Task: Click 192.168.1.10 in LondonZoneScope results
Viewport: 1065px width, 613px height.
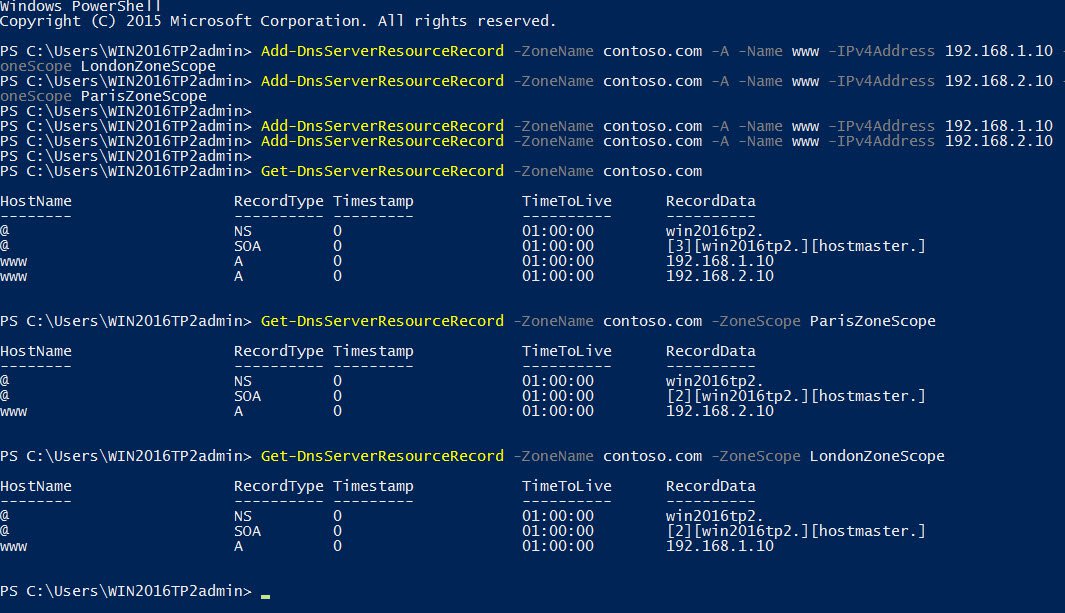Action: (x=719, y=546)
